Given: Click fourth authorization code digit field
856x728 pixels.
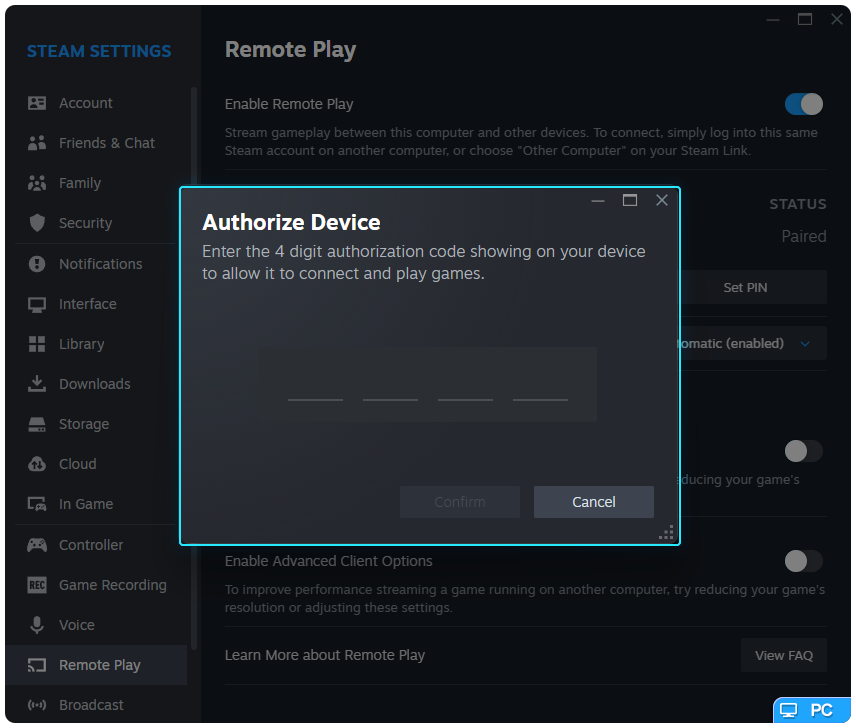Looking at the screenshot, I should [540, 385].
